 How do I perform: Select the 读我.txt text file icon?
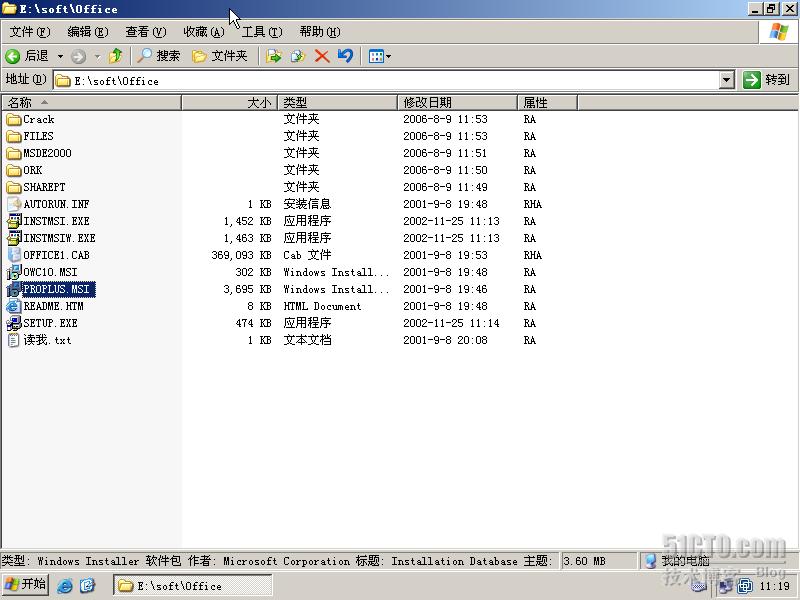pyautogui.click(x=14, y=340)
